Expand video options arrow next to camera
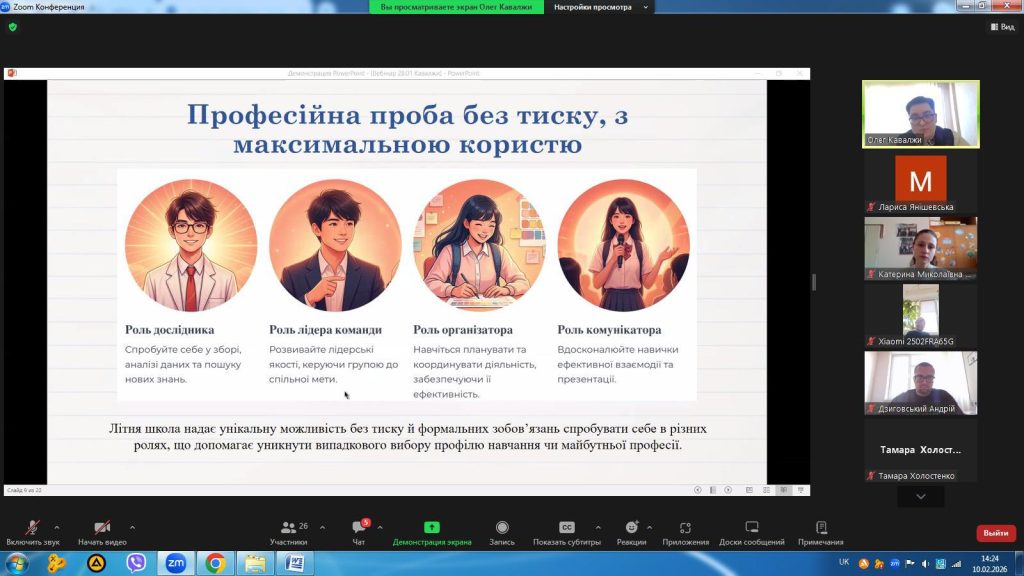The height and width of the screenshot is (576, 1024). pos(132,527)
